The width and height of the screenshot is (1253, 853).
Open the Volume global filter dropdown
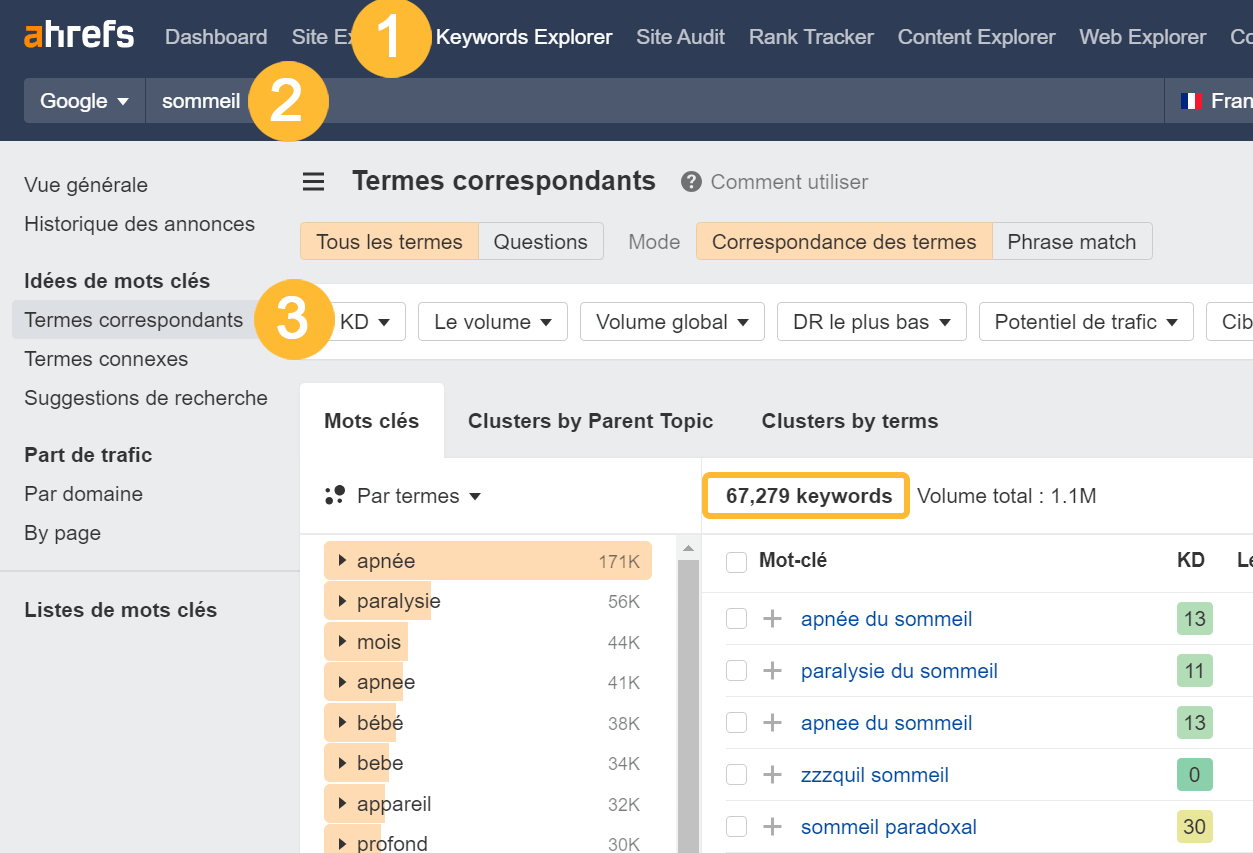point(671,321)
